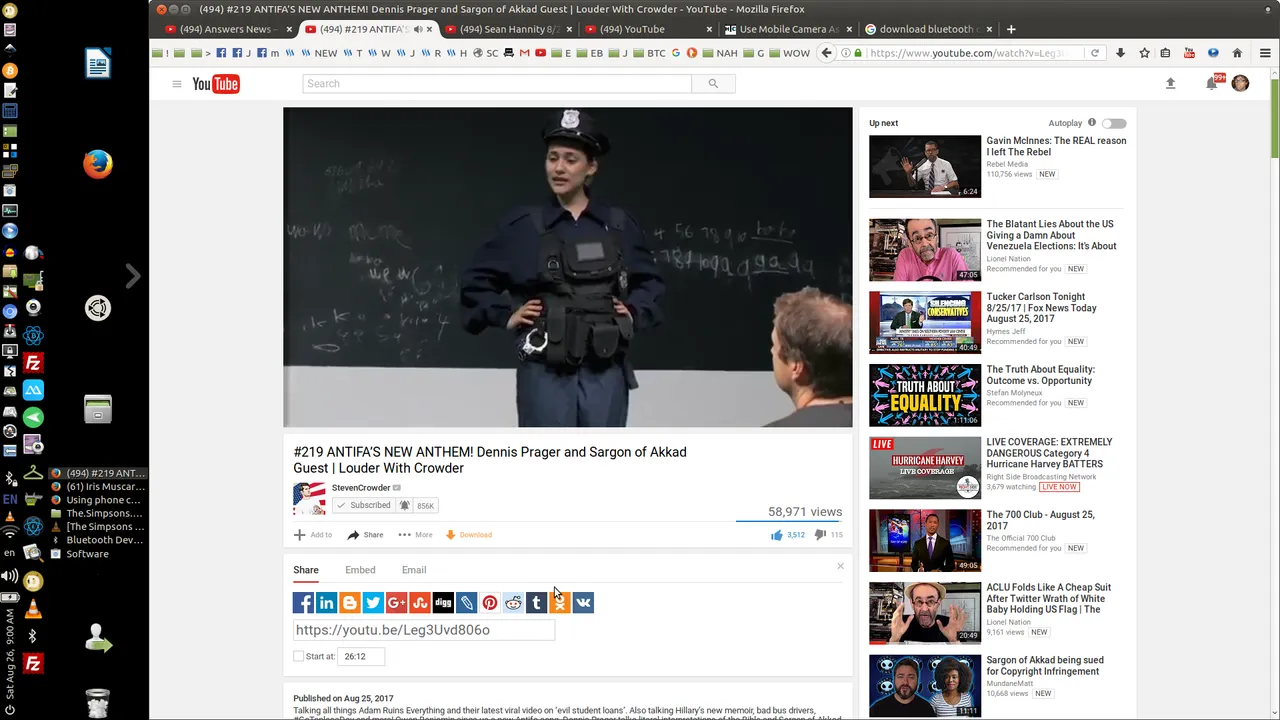The image size is (1280, 720).
Task: Switch to Answers News browser tab
Action: 225,29
